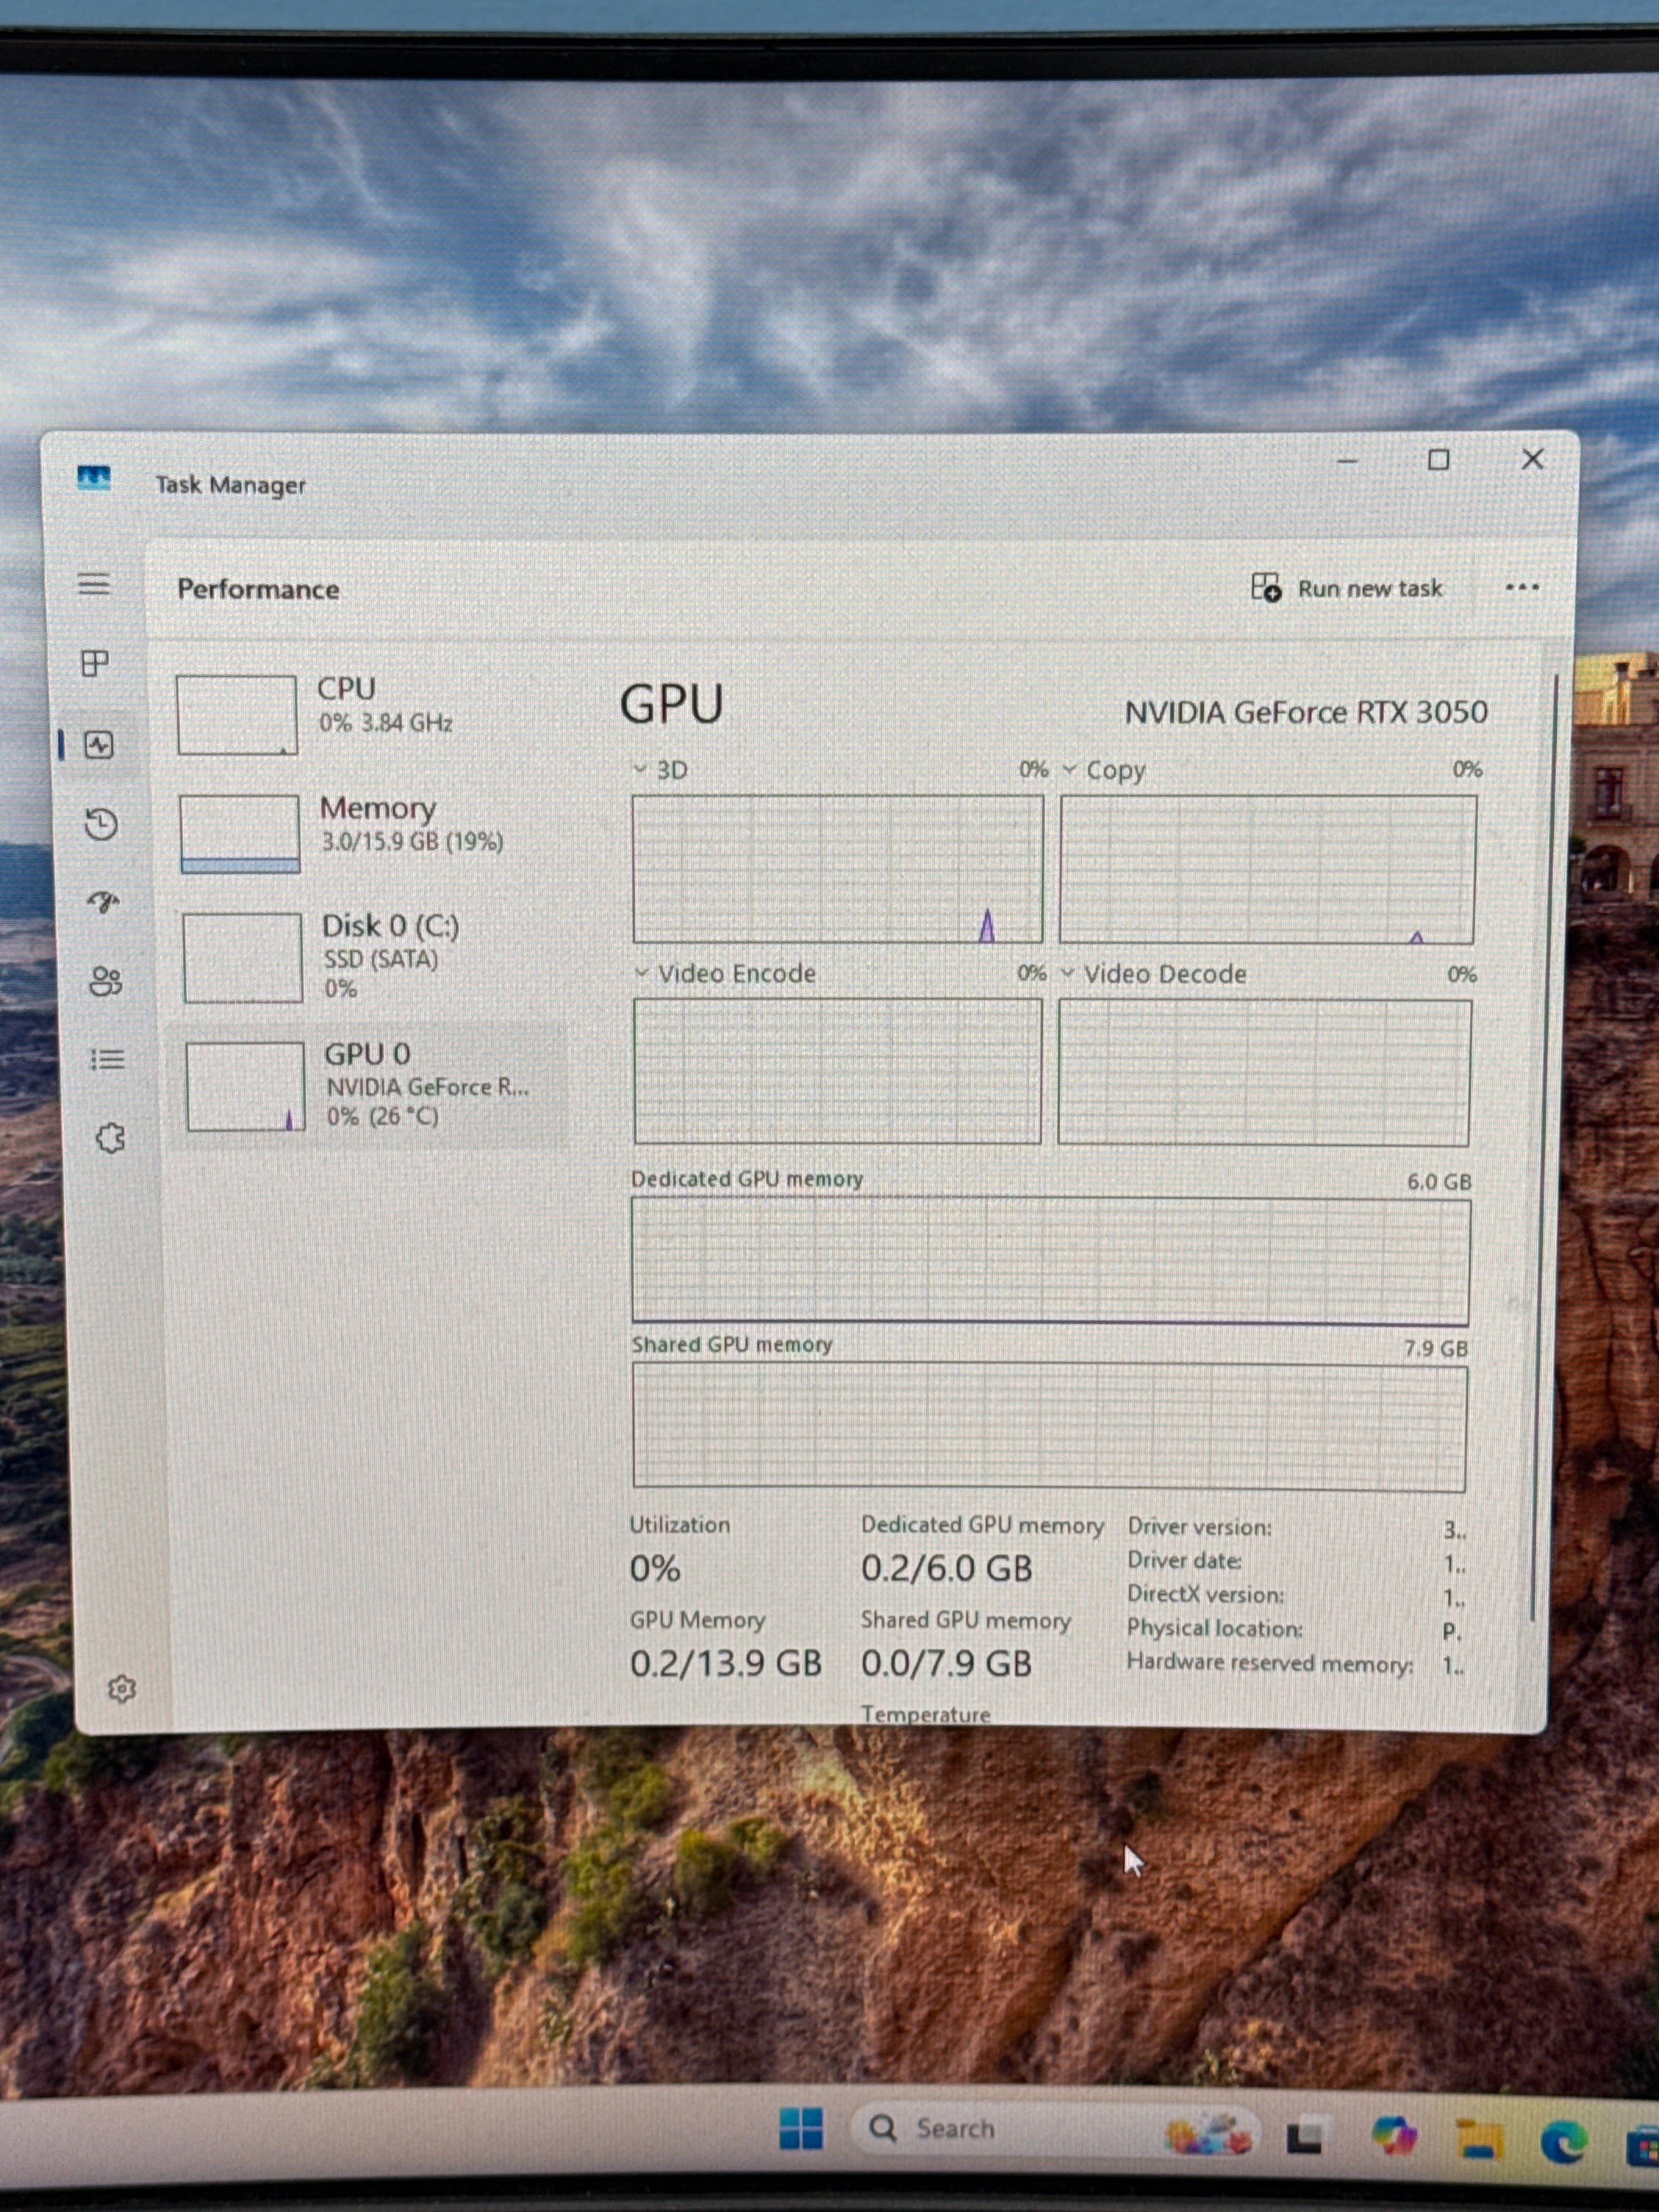Click the 3D usage graph

click(x=838, y=869)
